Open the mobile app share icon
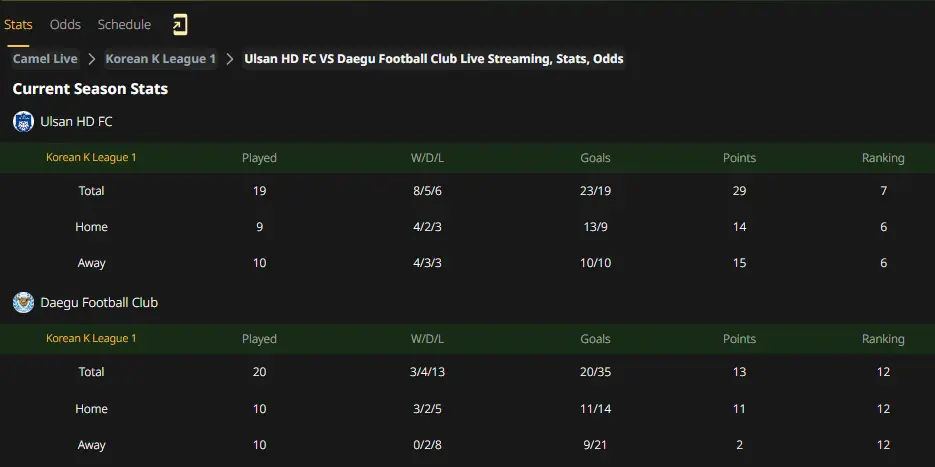Screen dimensions: 935x467 (180, 24)
